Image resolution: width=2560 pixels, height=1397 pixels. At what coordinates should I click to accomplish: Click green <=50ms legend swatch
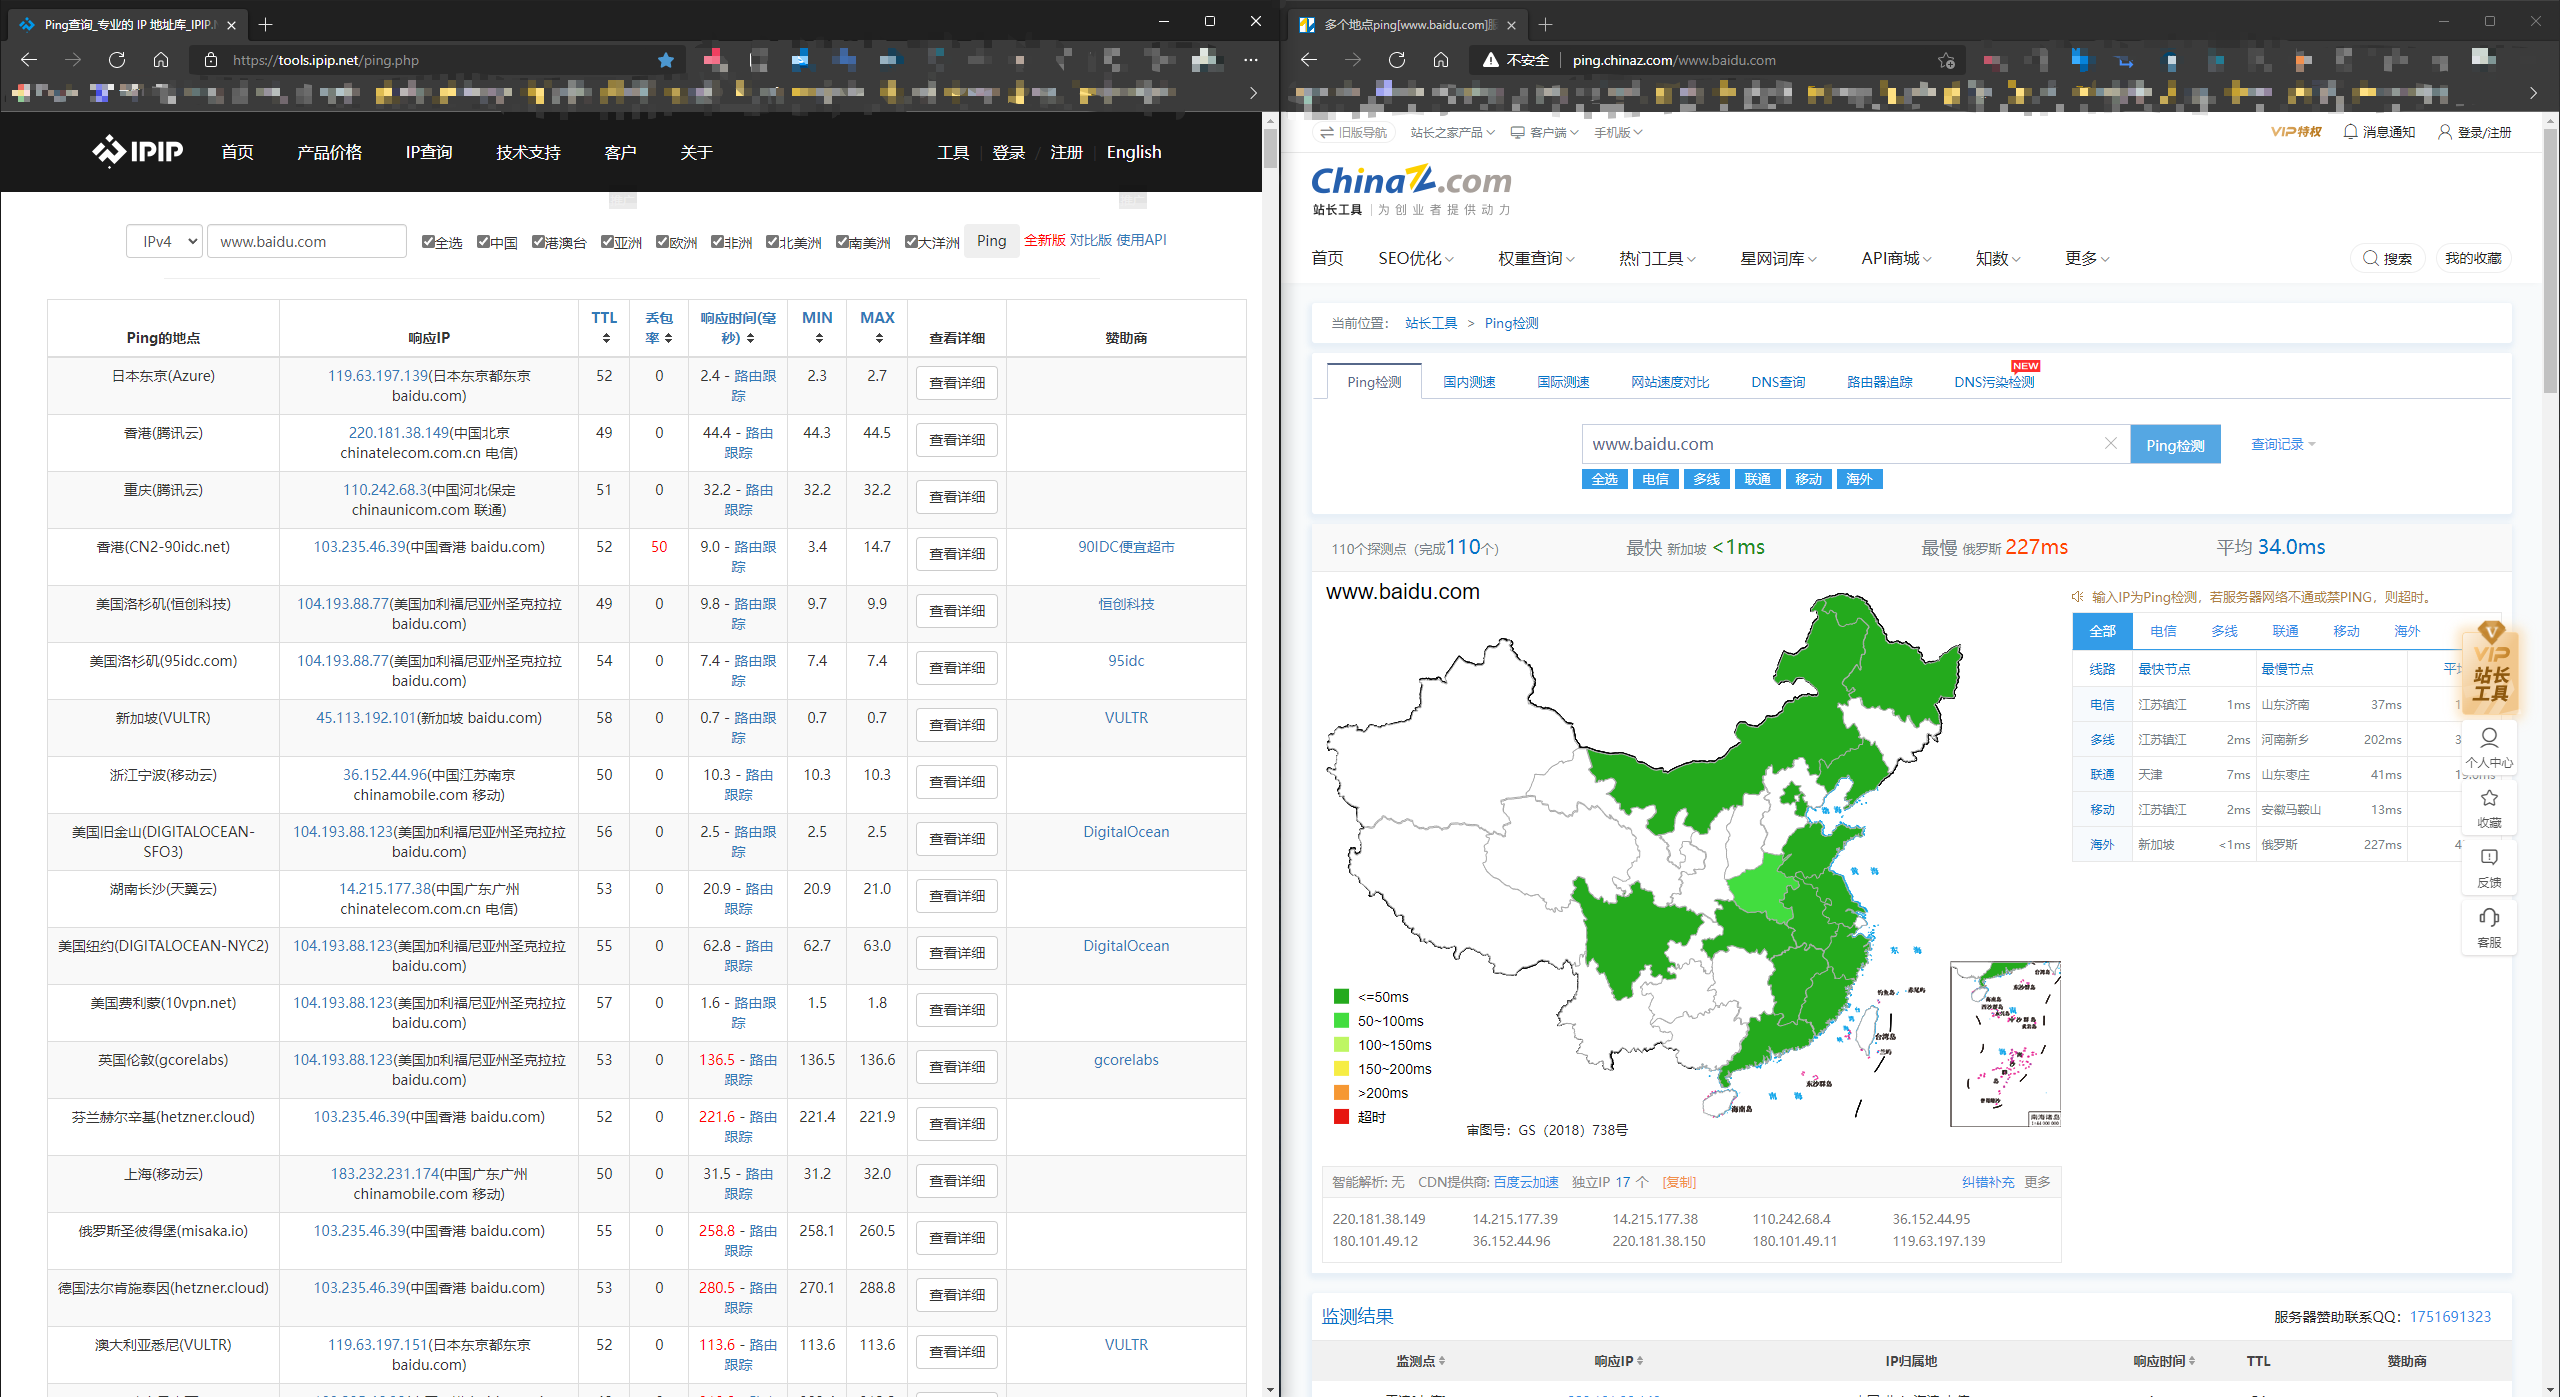[x=1341, y=997]
